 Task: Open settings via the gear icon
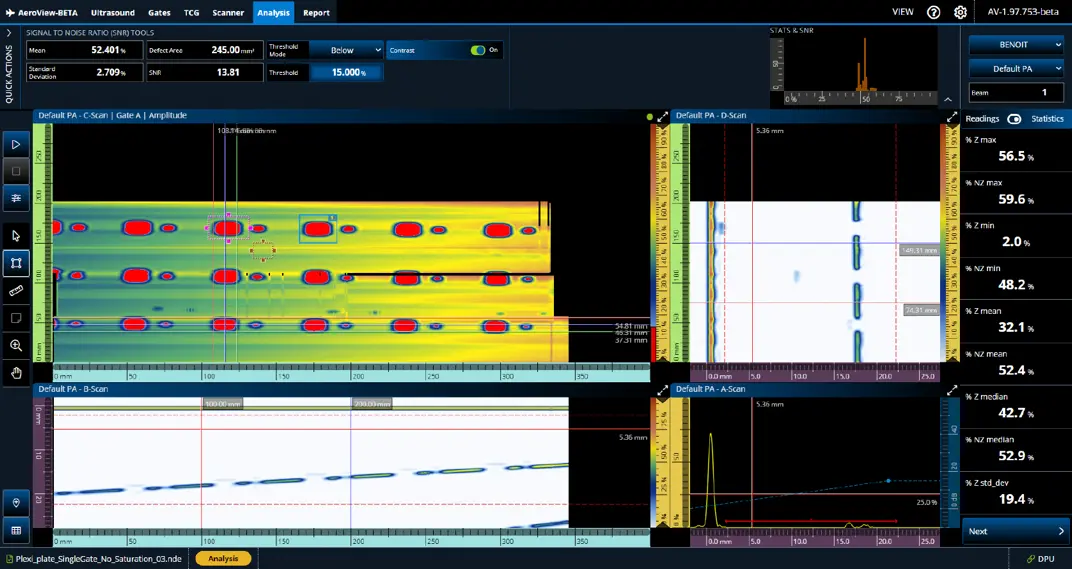pyautogui.click(x=960, y=12)
